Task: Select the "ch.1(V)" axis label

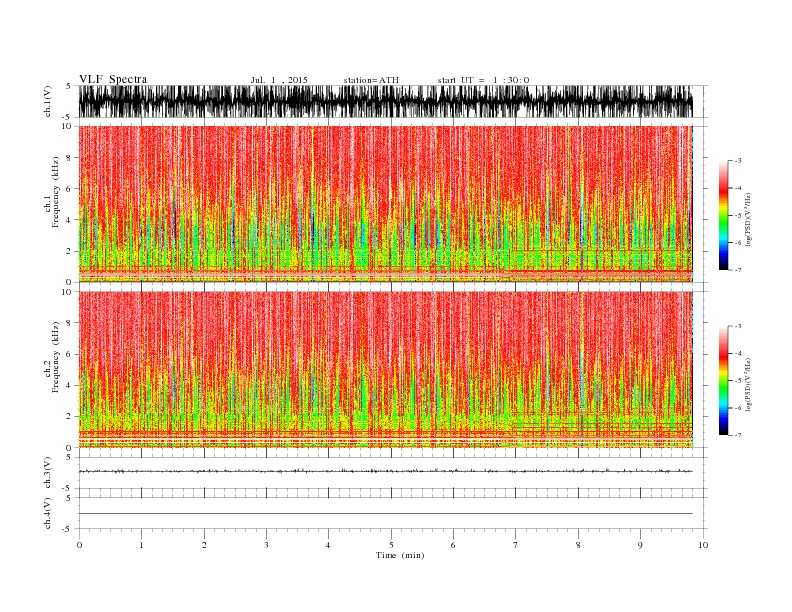Action: point(48,101)
